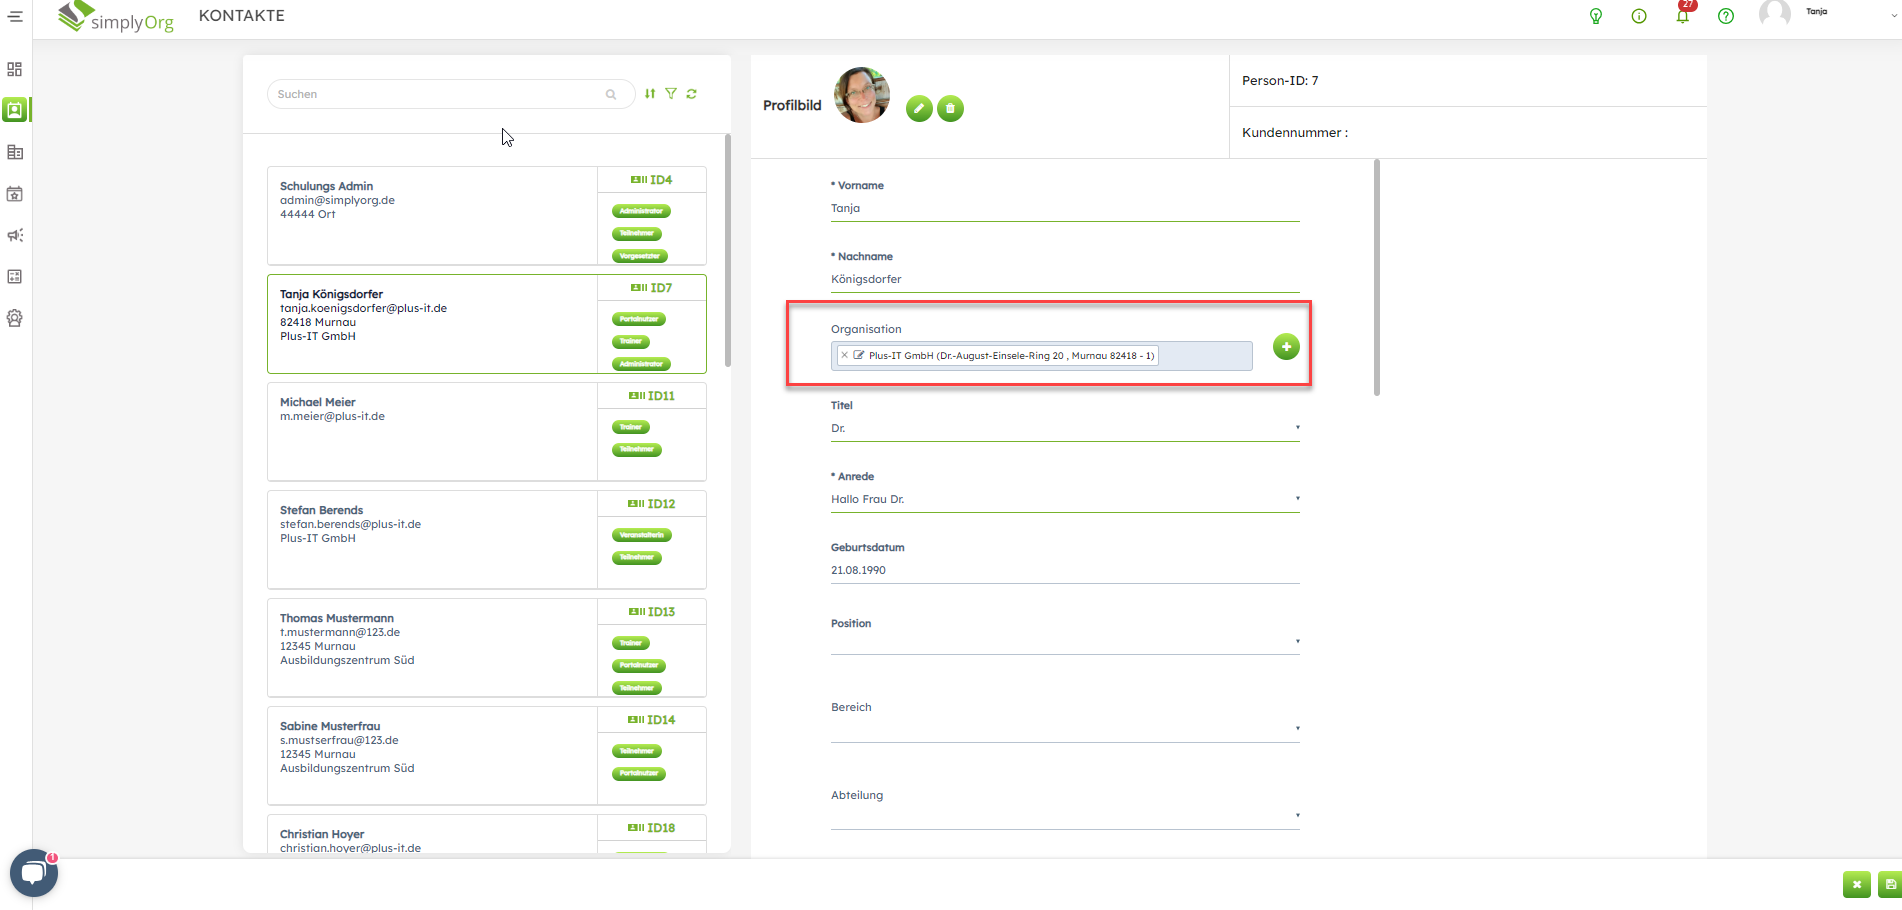Screen dimensions: 1902x910
Task: Open the contact list filter
Action: 671,94
